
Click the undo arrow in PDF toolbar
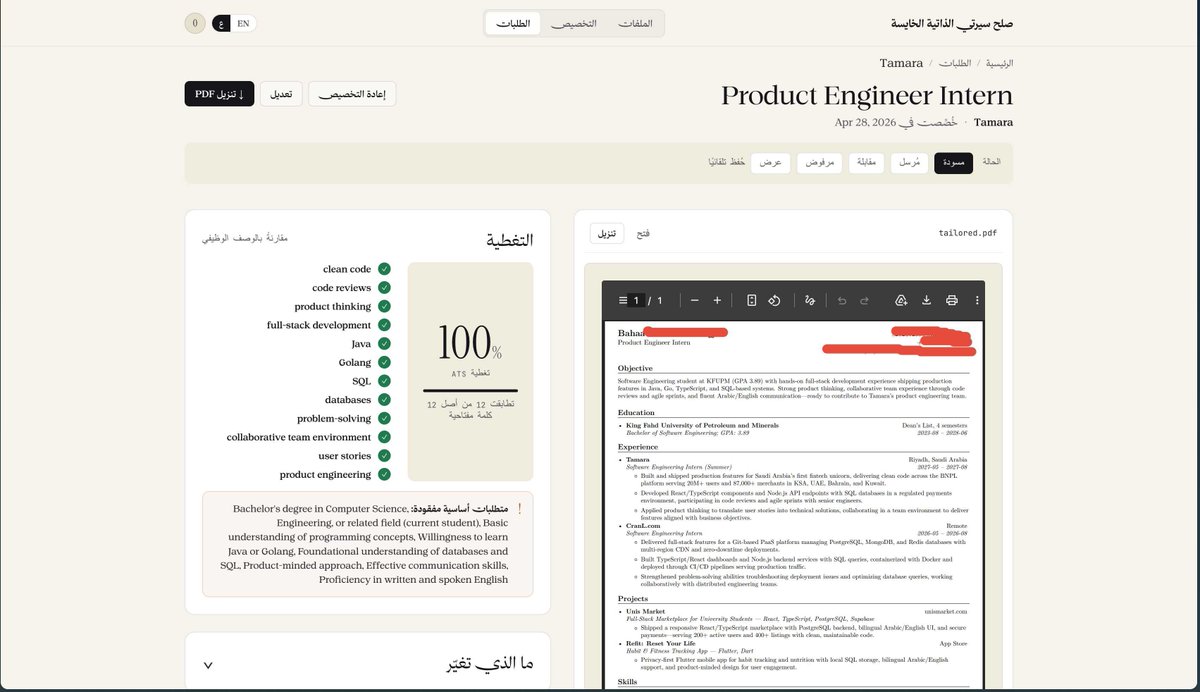[x=842, y=300]
